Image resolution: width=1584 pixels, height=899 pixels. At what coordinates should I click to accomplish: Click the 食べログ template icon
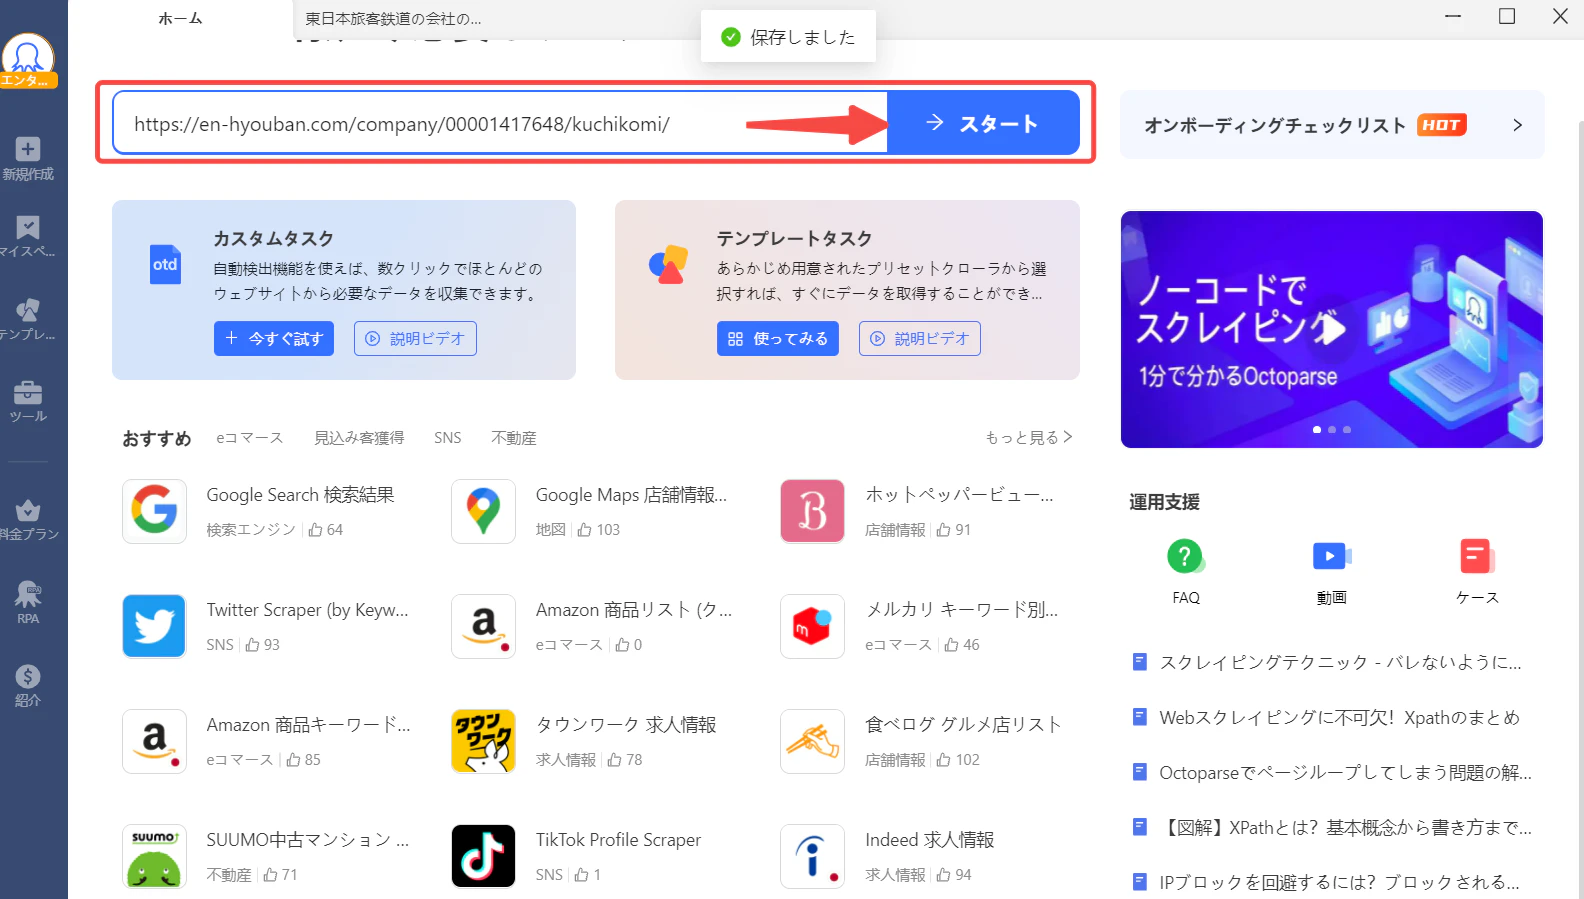point(812,741)
